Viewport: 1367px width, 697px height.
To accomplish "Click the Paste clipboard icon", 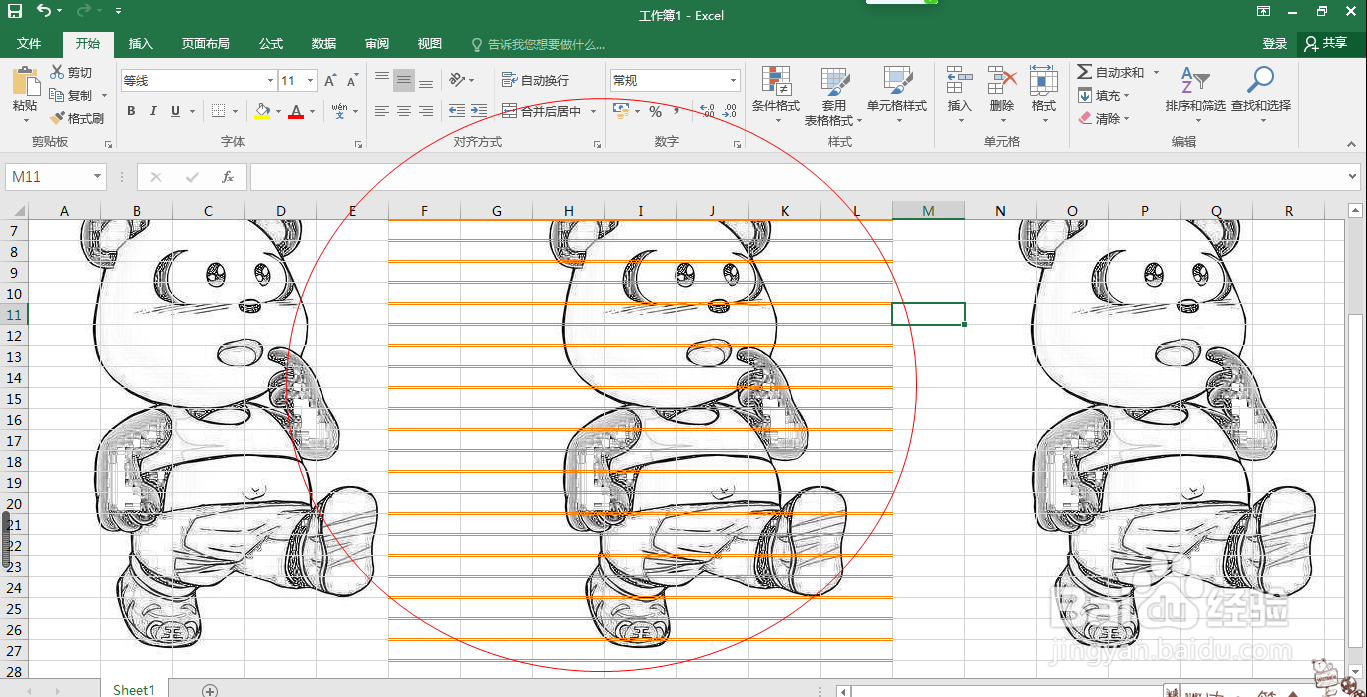I will coord(25,82).
